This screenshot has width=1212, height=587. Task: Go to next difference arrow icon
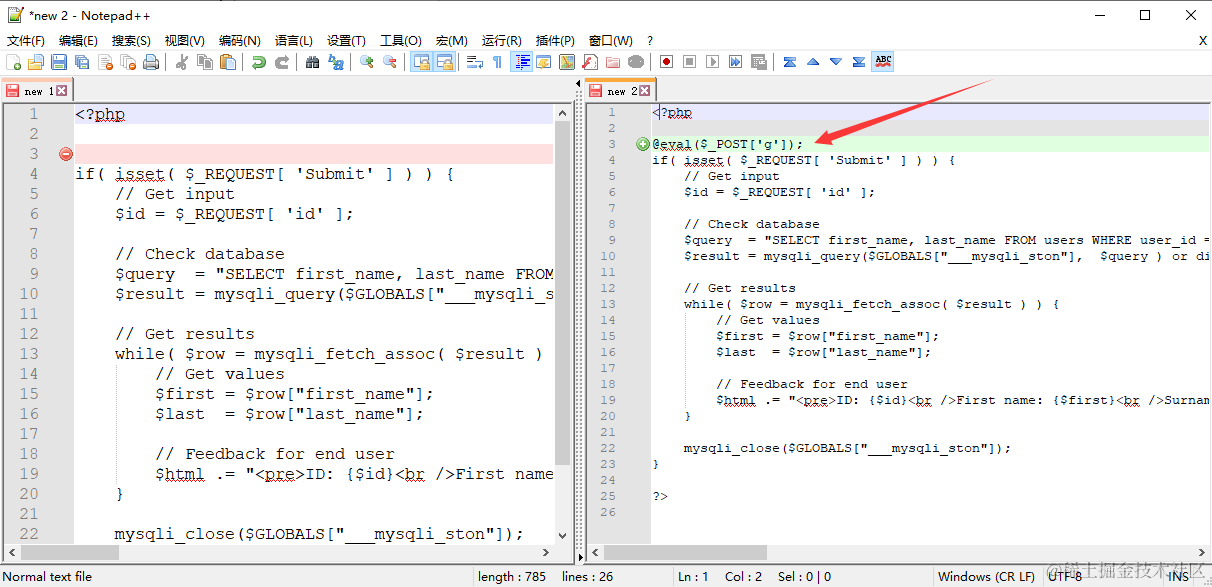pos(836,62)
